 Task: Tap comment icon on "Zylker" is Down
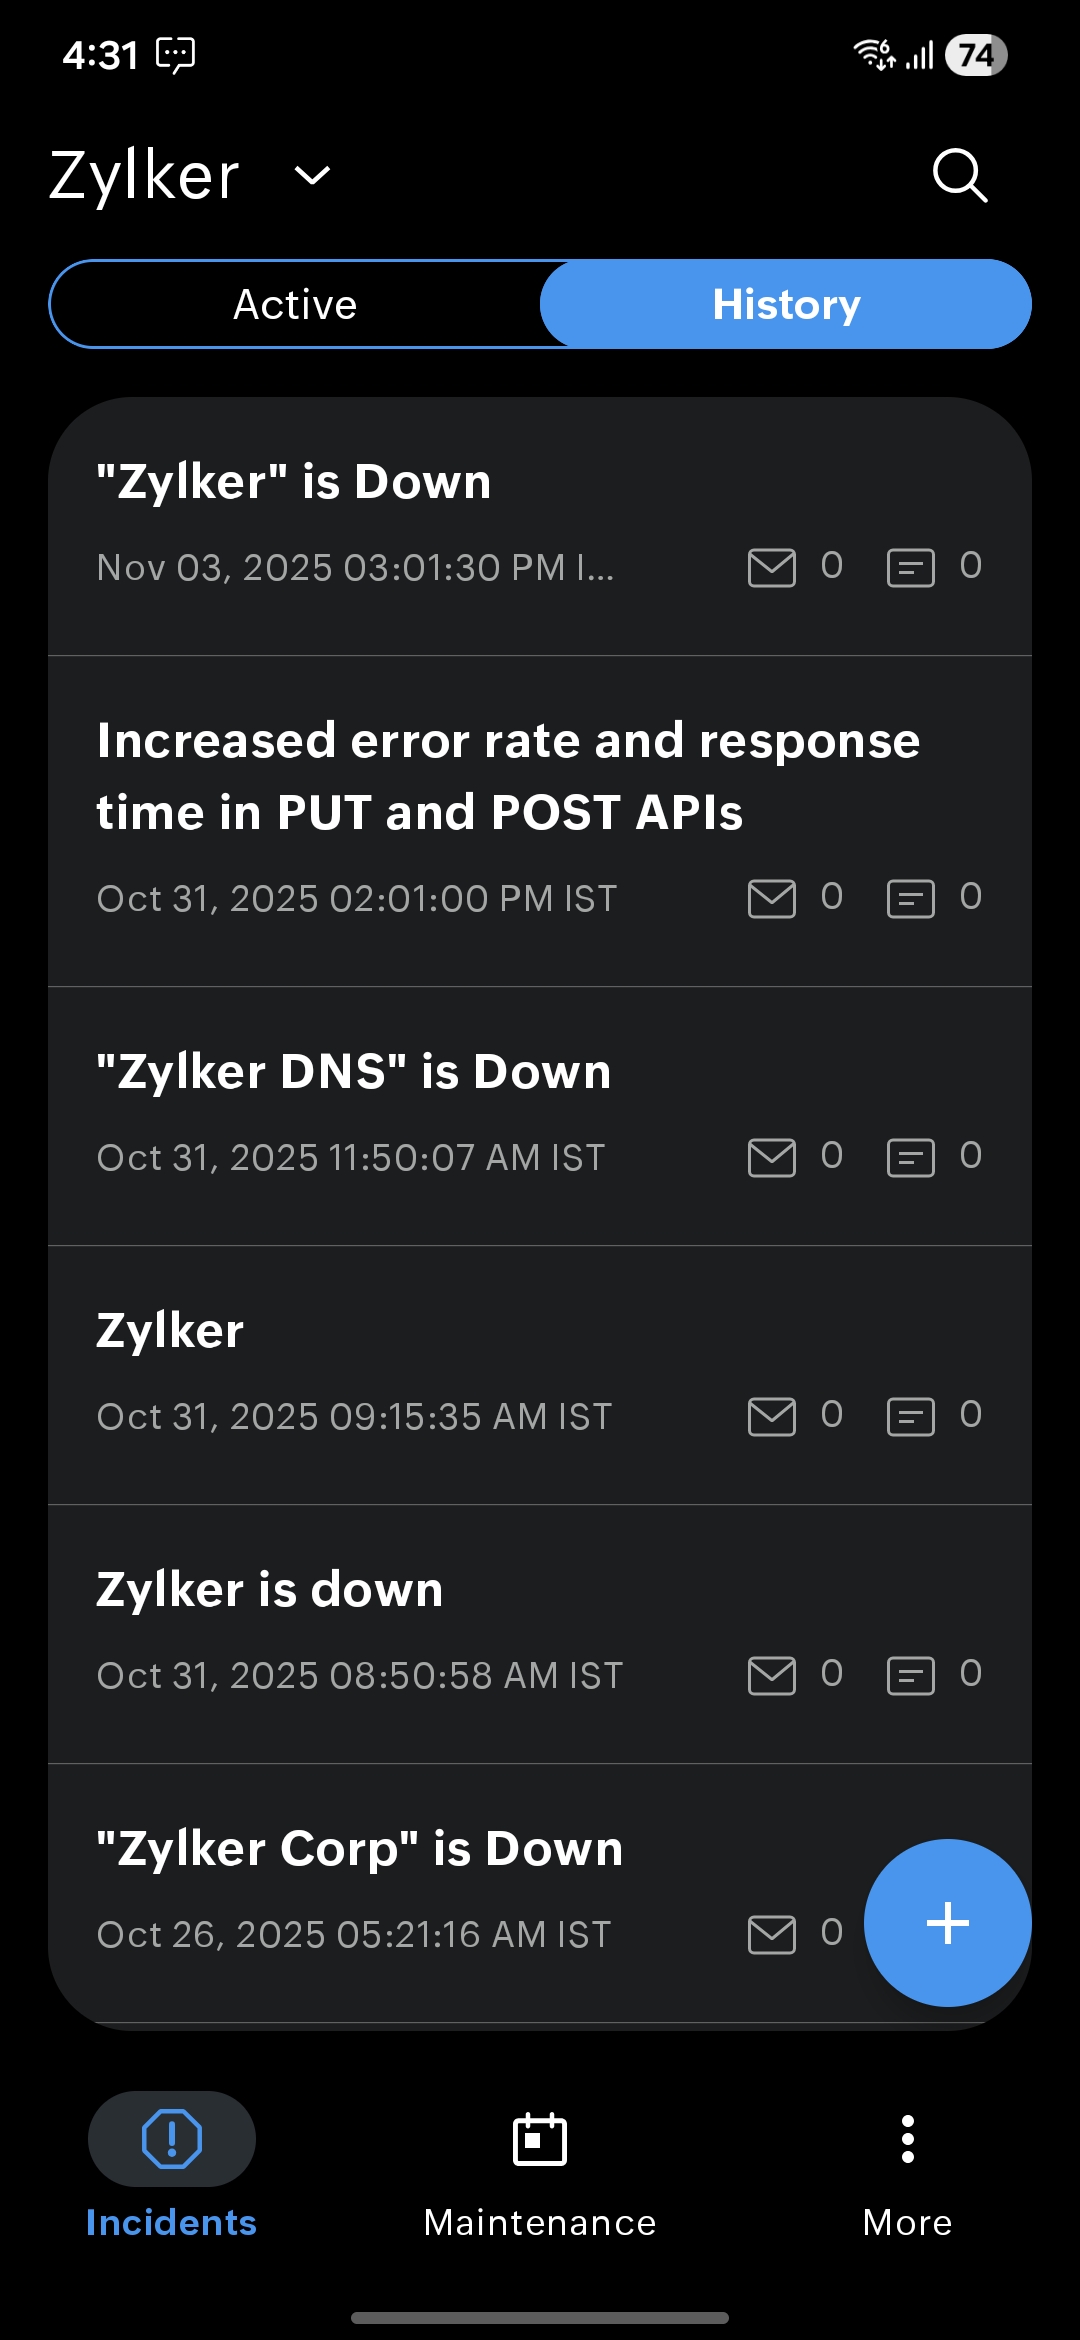pyautogui.click(x=910, y=568)
